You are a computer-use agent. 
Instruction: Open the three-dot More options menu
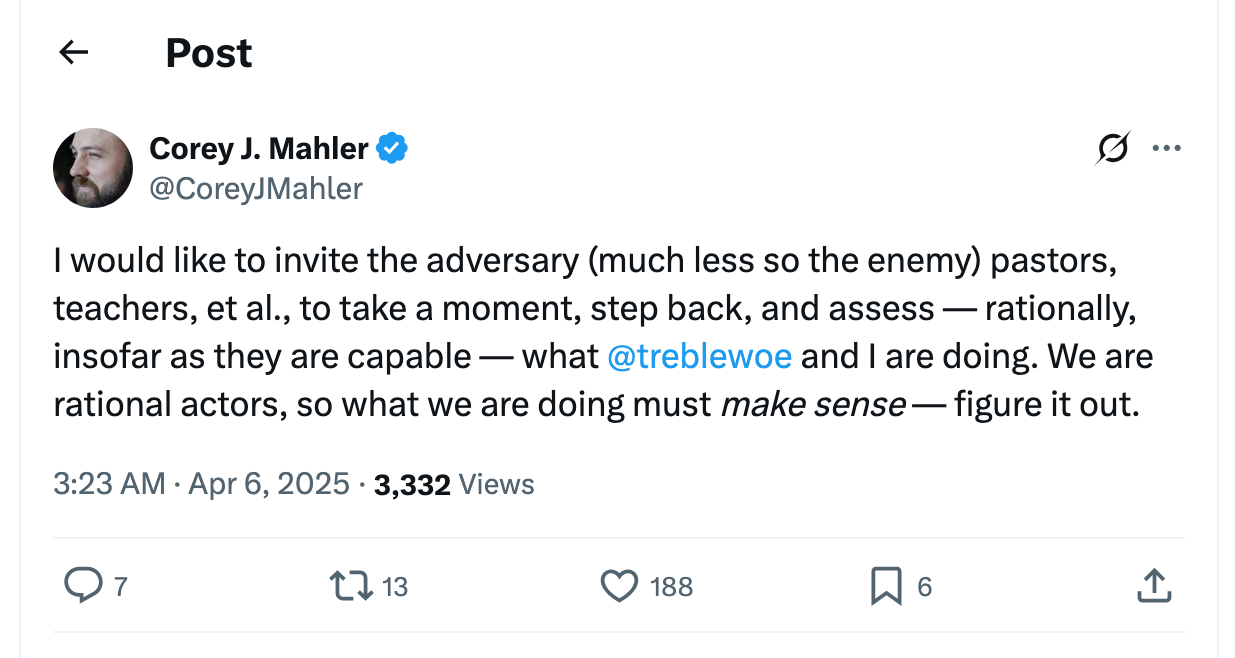1166,149
